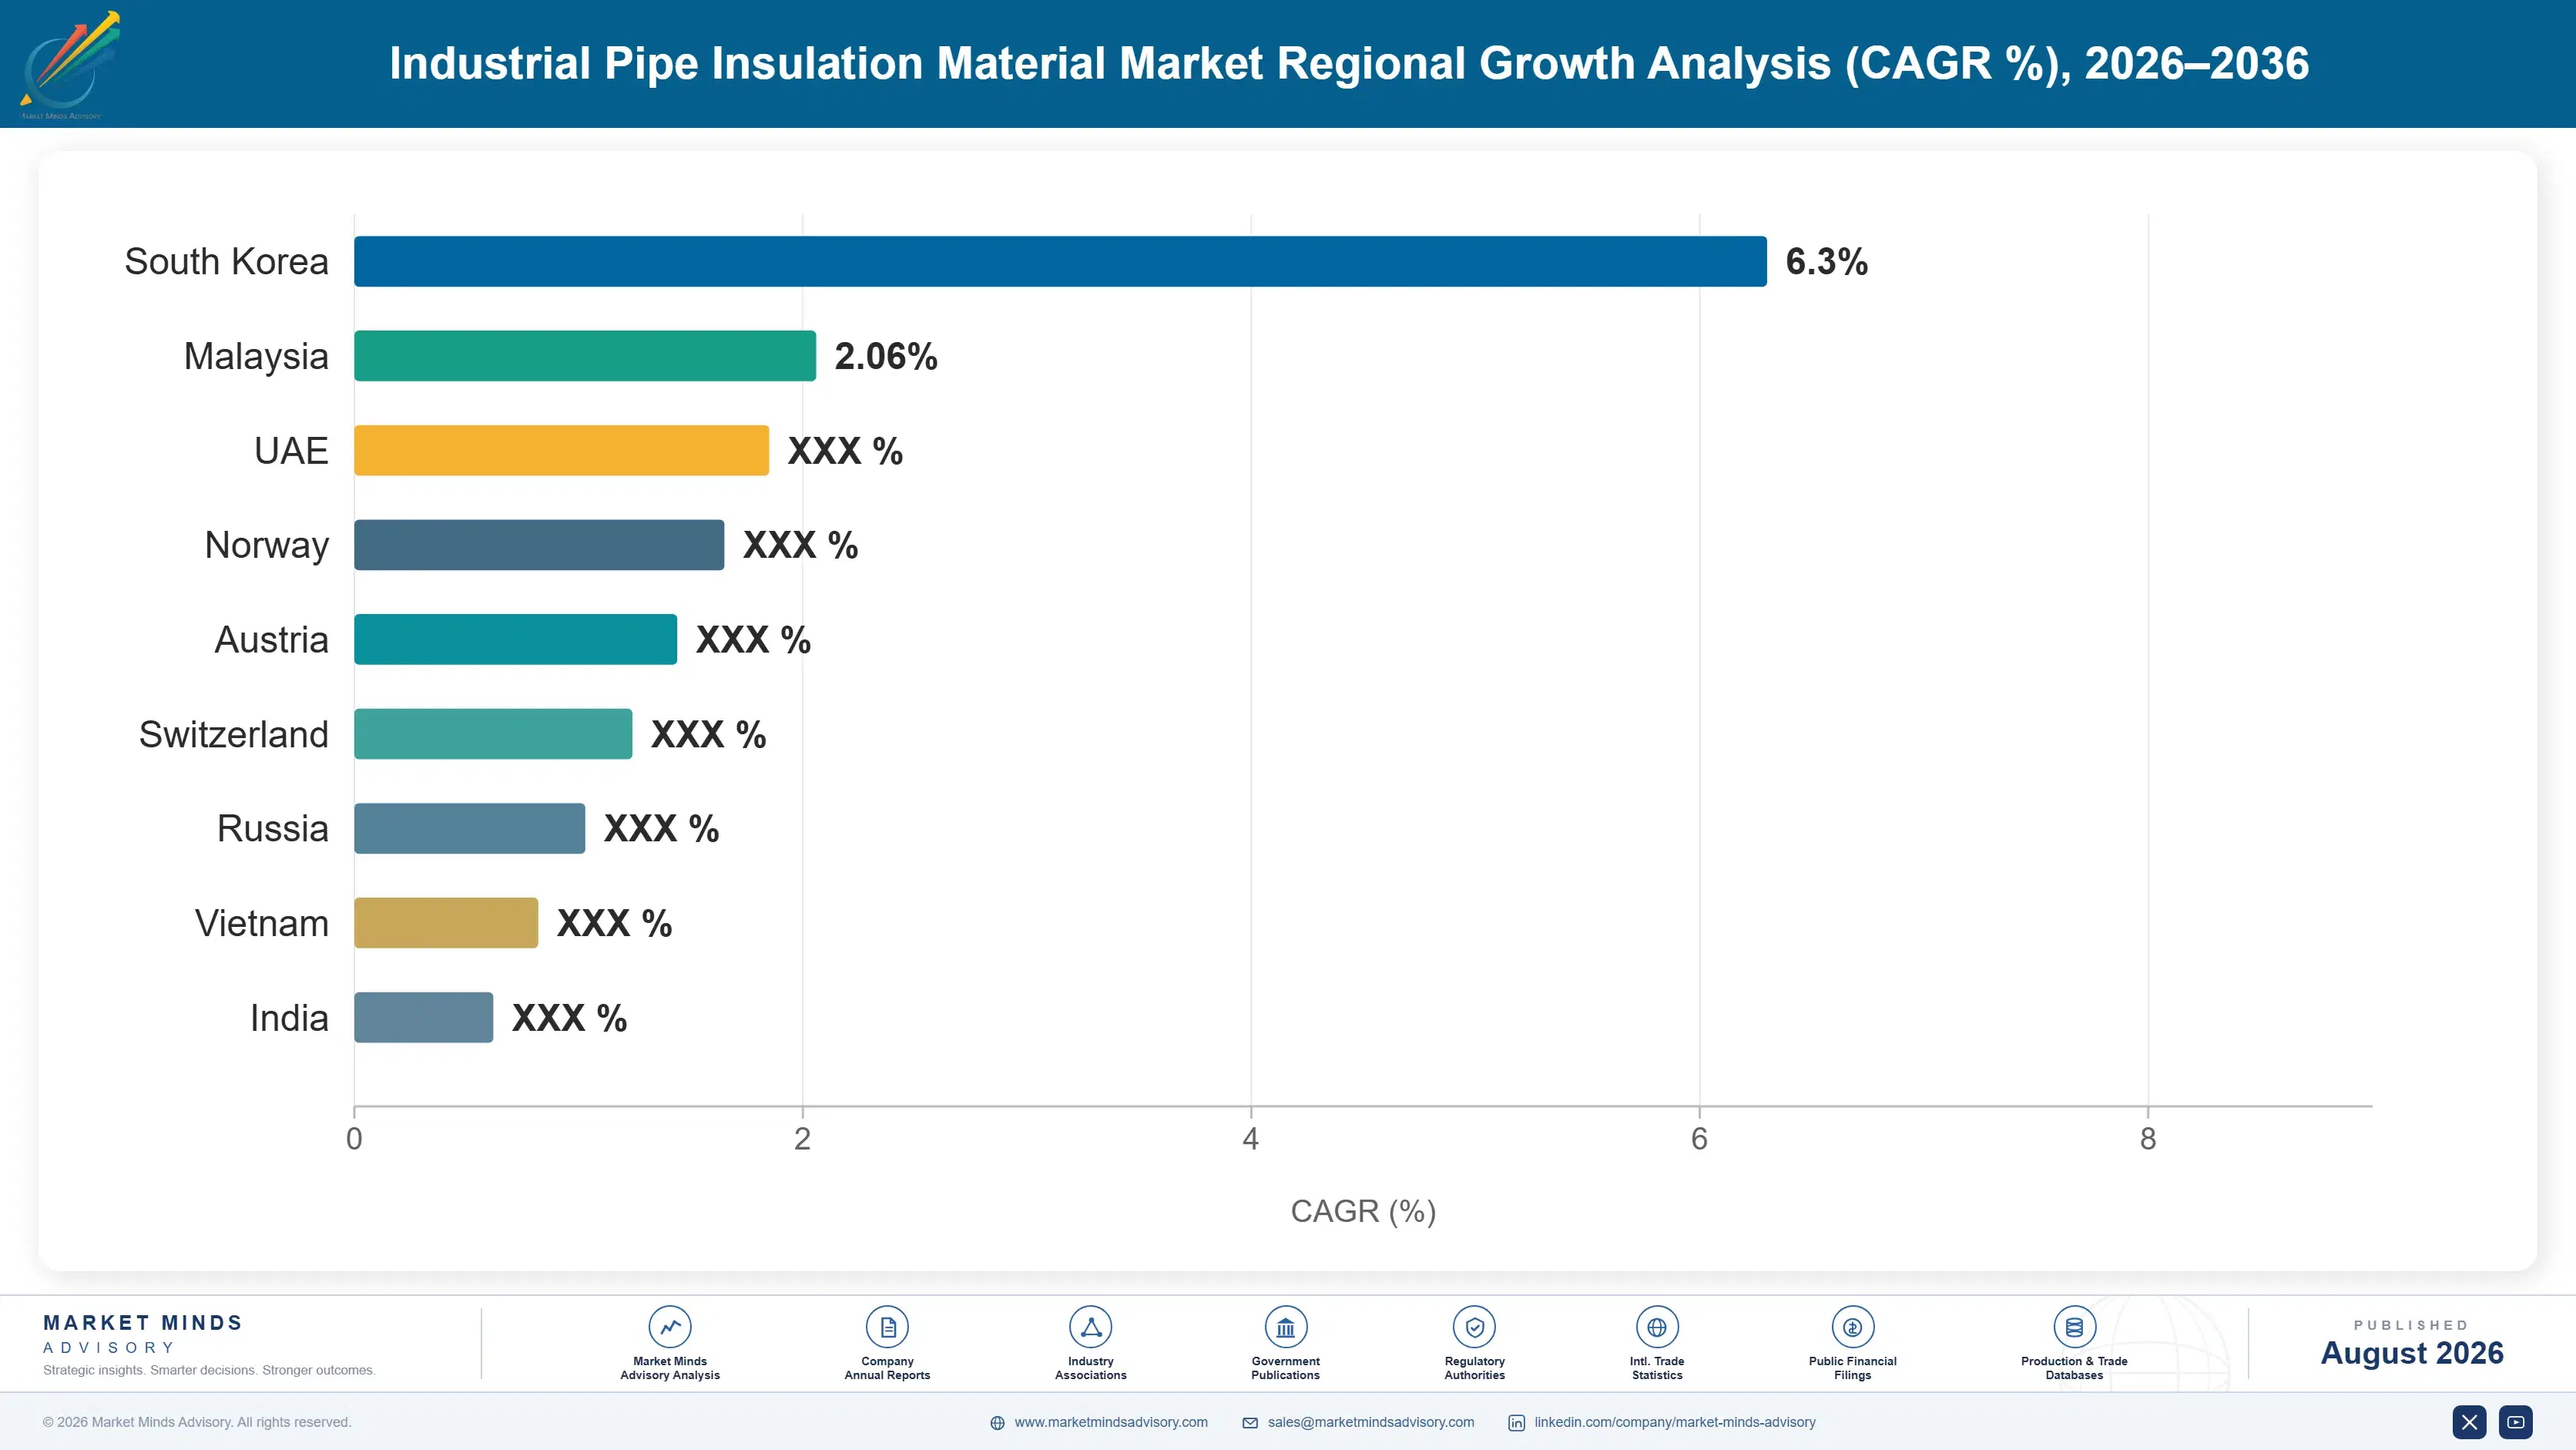This screenshot has height=1450, width=2576.
Task: Click the CAGR (%) axis title
Action: click(x=1363, y=1211)
